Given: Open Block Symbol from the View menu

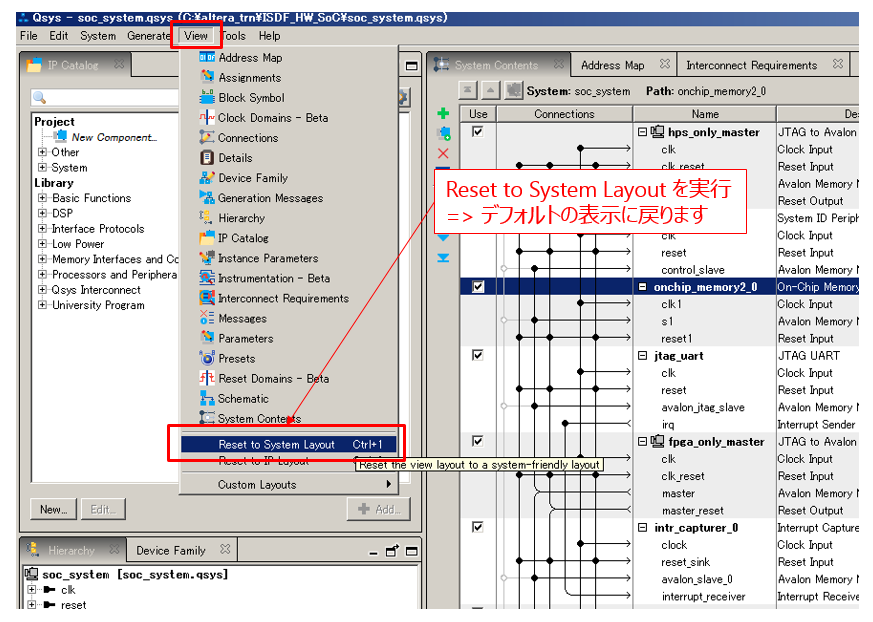Looking at the screenshot, I should pyautogui.click(x=251, y=98).
